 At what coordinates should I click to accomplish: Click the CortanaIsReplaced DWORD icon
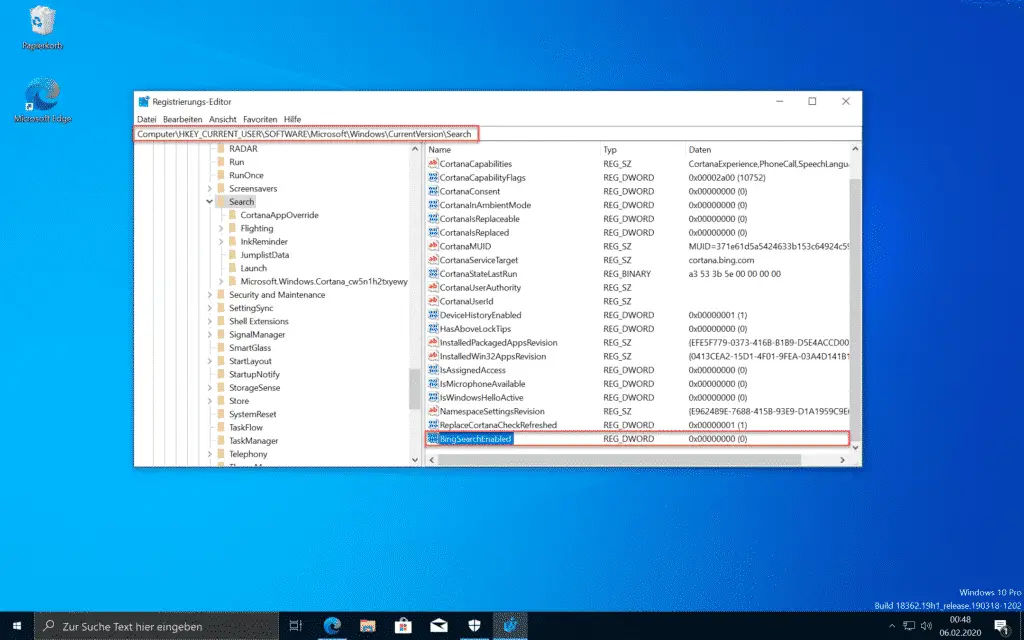433,232
